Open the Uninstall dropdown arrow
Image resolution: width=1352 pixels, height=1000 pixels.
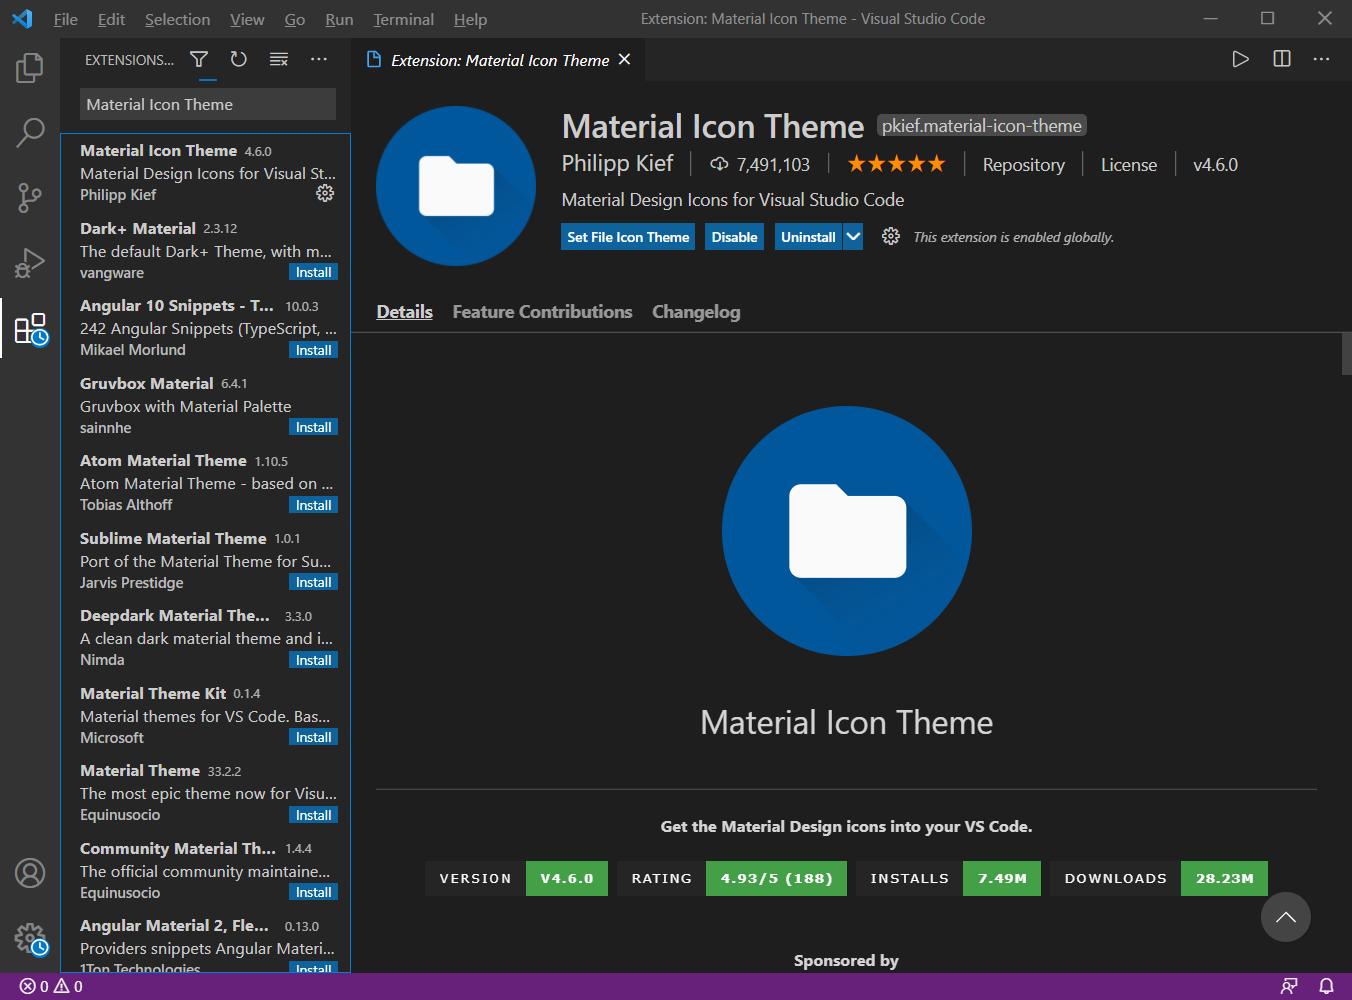(x=853, y=236)
